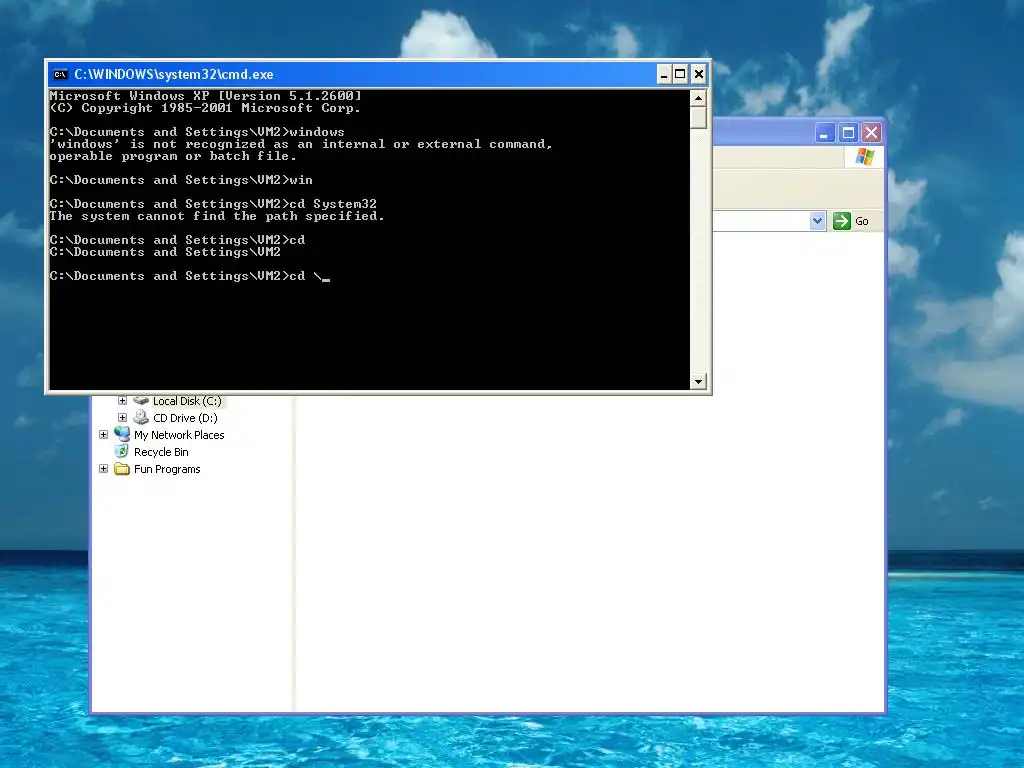Click the Windows flag logo in Explorer
This screenshot has width=1024, height=768.
865,157
